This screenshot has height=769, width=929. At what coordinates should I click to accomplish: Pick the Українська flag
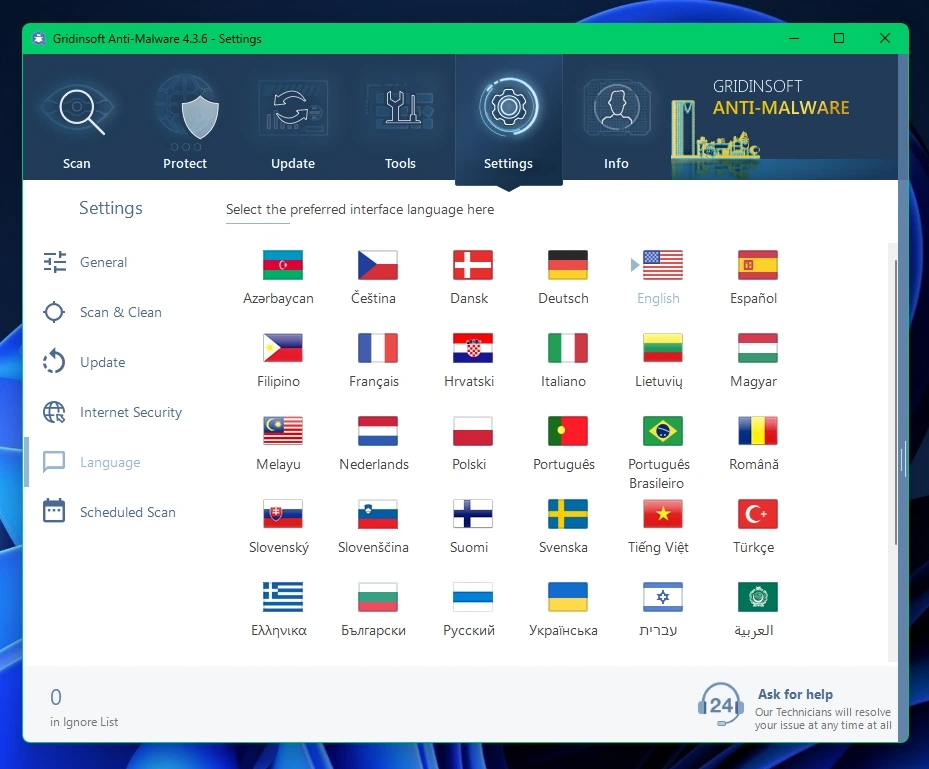tap(568, 597)
